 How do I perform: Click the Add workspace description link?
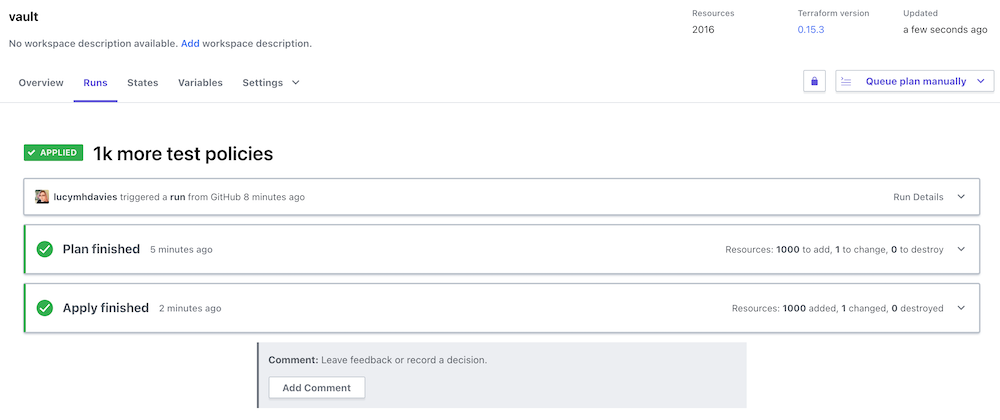(190, 44)
